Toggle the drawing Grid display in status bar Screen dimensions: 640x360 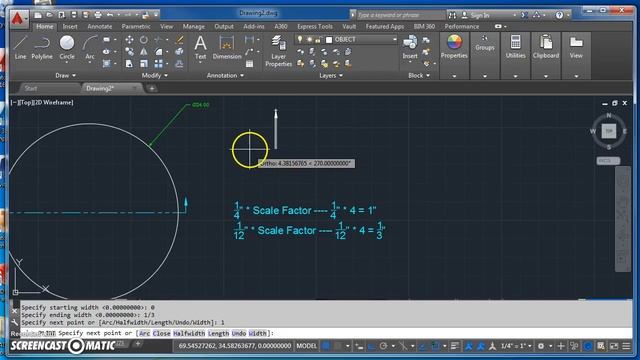coord(326,346)
